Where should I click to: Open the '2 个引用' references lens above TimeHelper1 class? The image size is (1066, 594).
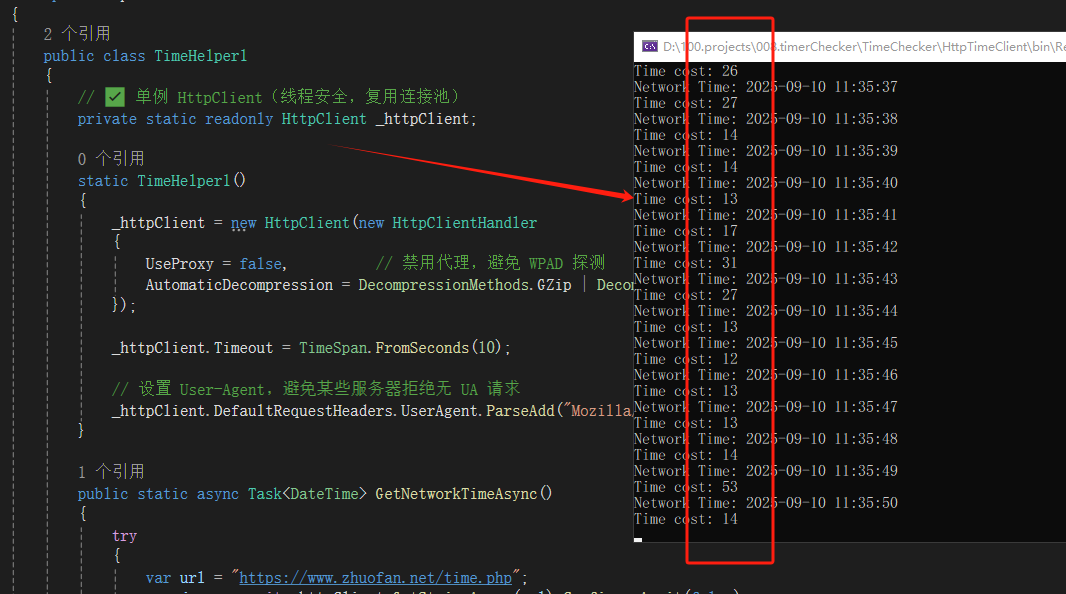coord(77,34)
